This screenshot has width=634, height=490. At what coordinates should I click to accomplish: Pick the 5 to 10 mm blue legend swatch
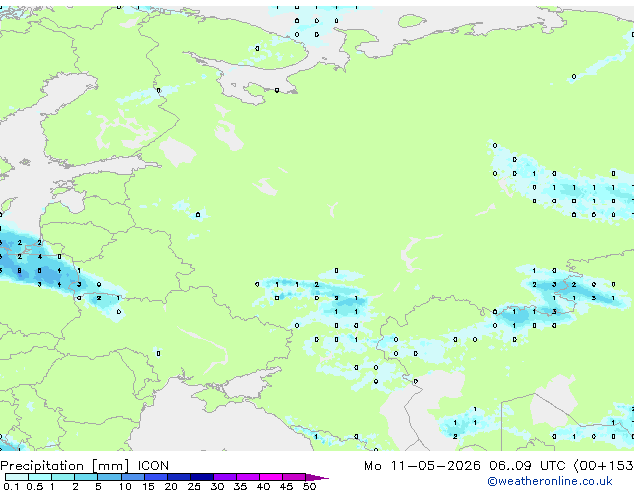[x=110, y=477]
